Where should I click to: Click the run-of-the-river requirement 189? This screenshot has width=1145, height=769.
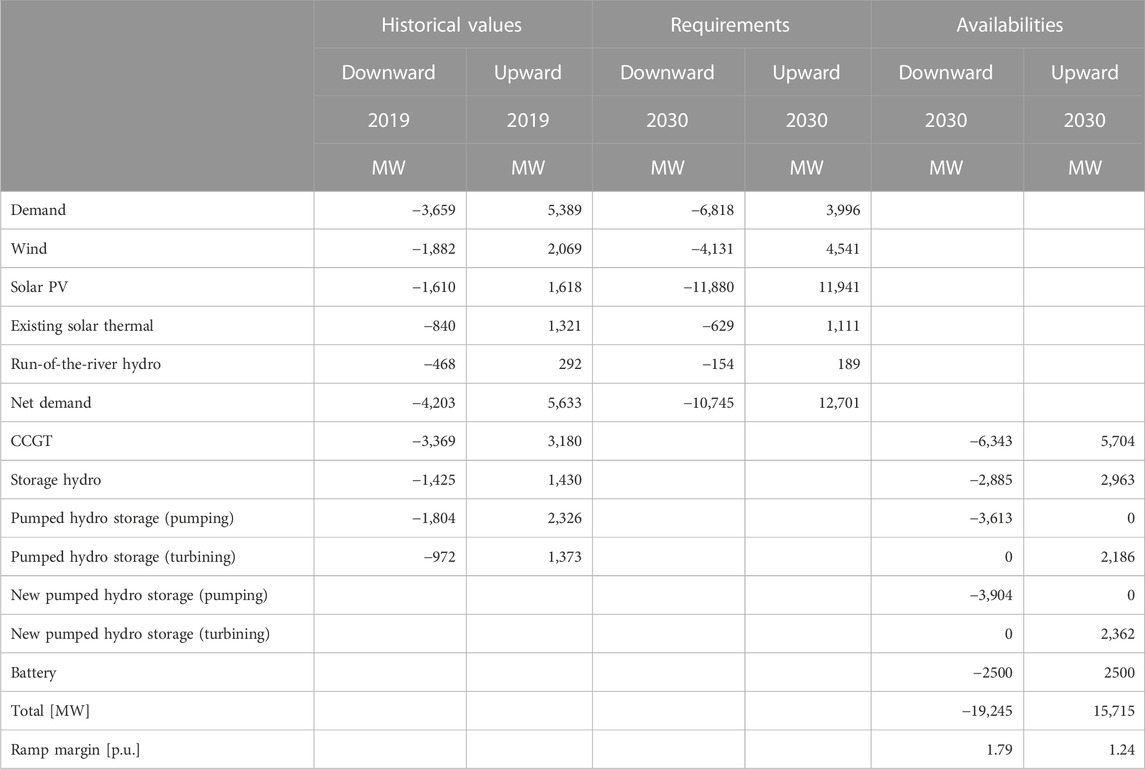click(x=848, y=364)
